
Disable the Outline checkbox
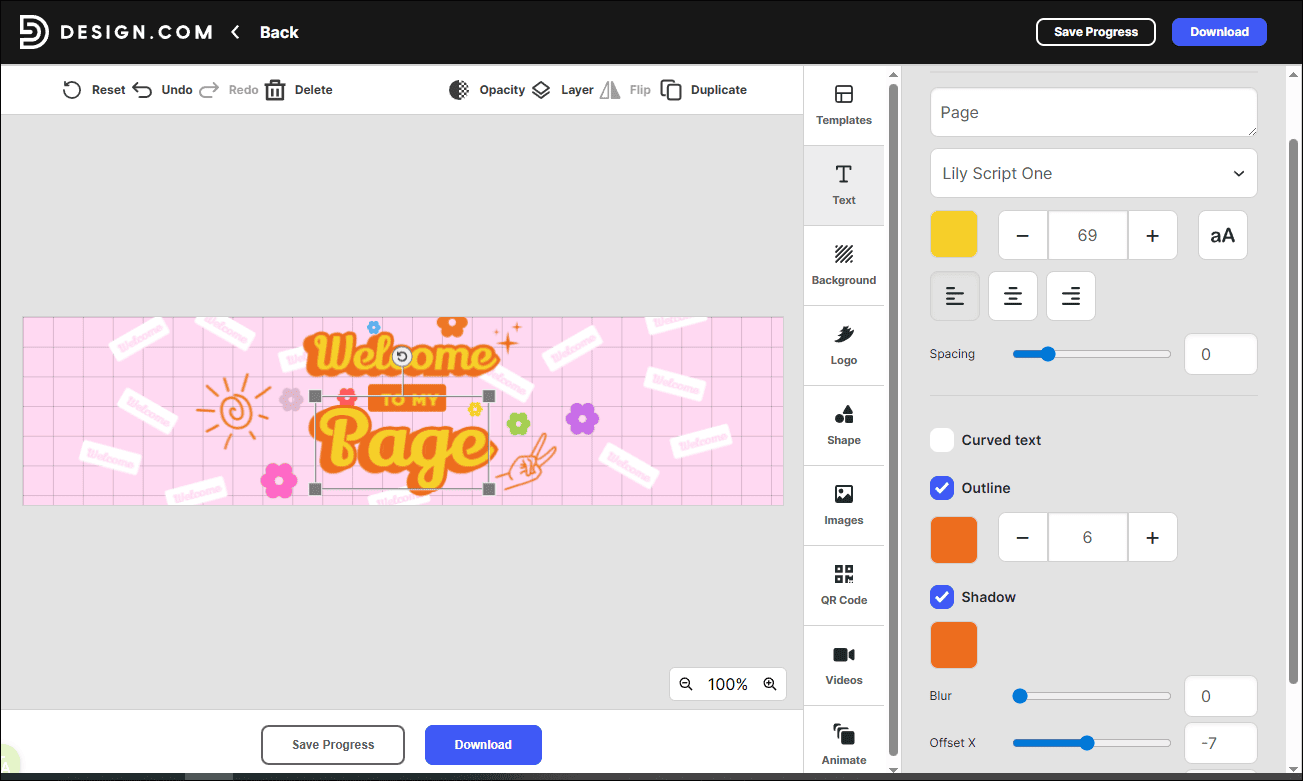[941, 488]
